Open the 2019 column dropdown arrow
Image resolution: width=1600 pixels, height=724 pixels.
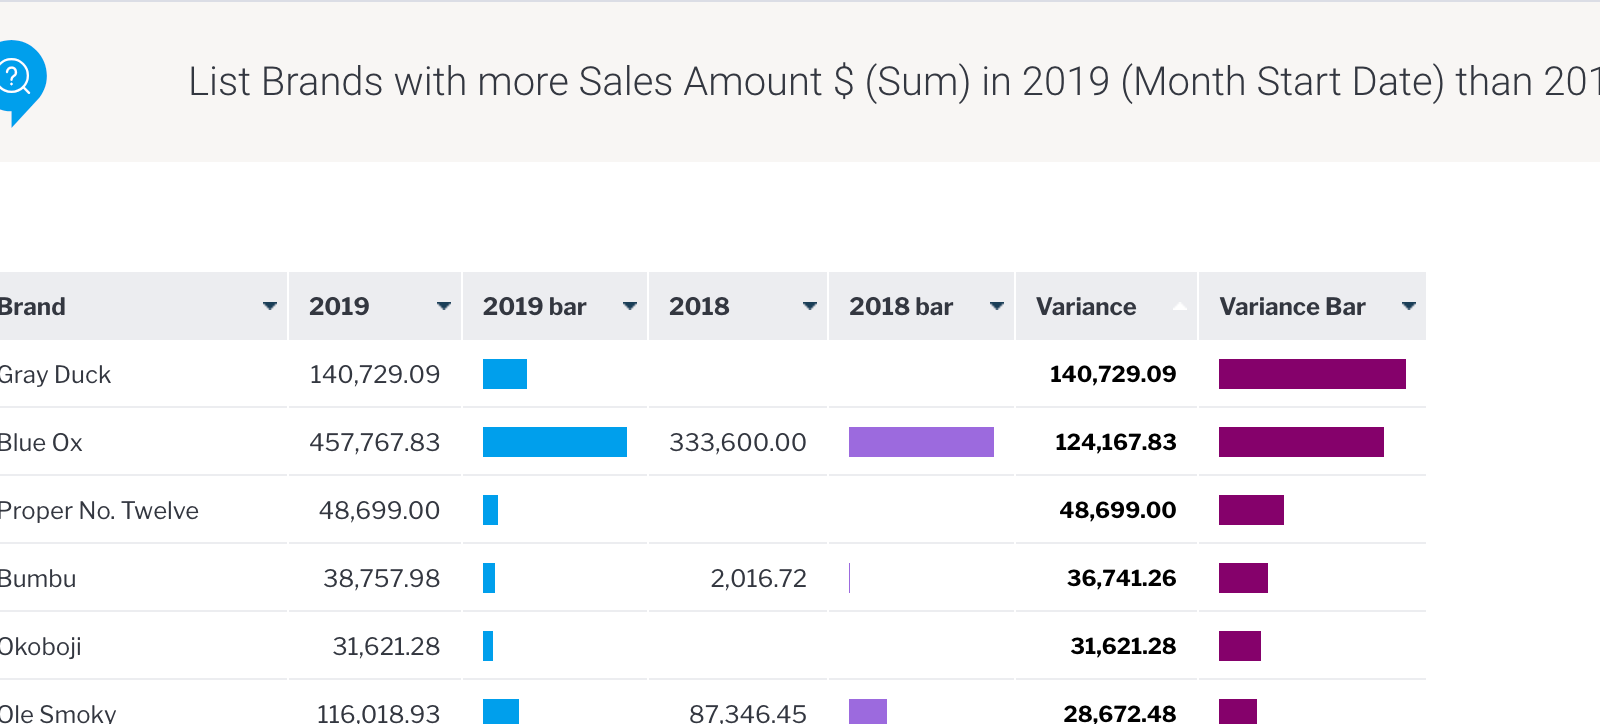click(443, 306)
